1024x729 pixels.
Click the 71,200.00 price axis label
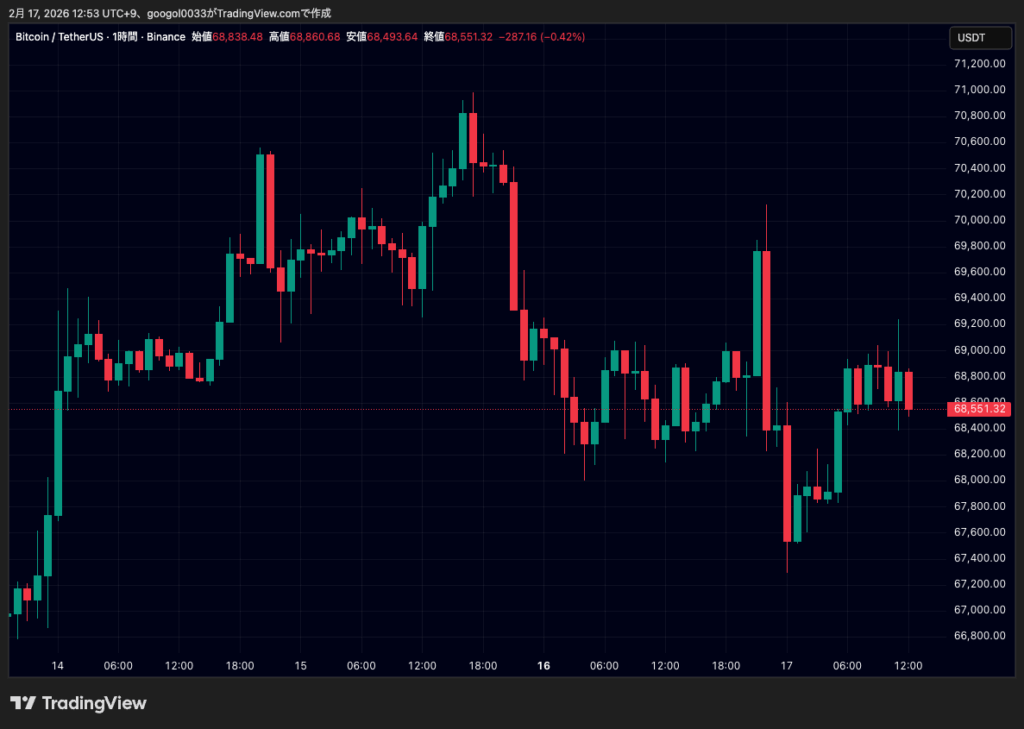click(979, 63)
